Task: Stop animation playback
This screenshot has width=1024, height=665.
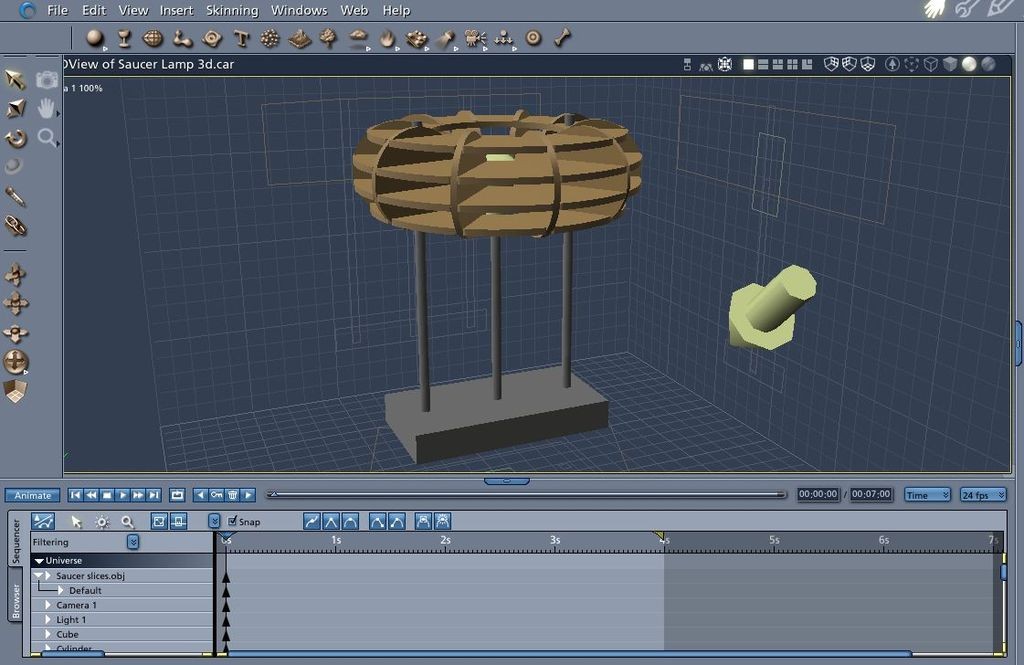Action: click(107, 495)
